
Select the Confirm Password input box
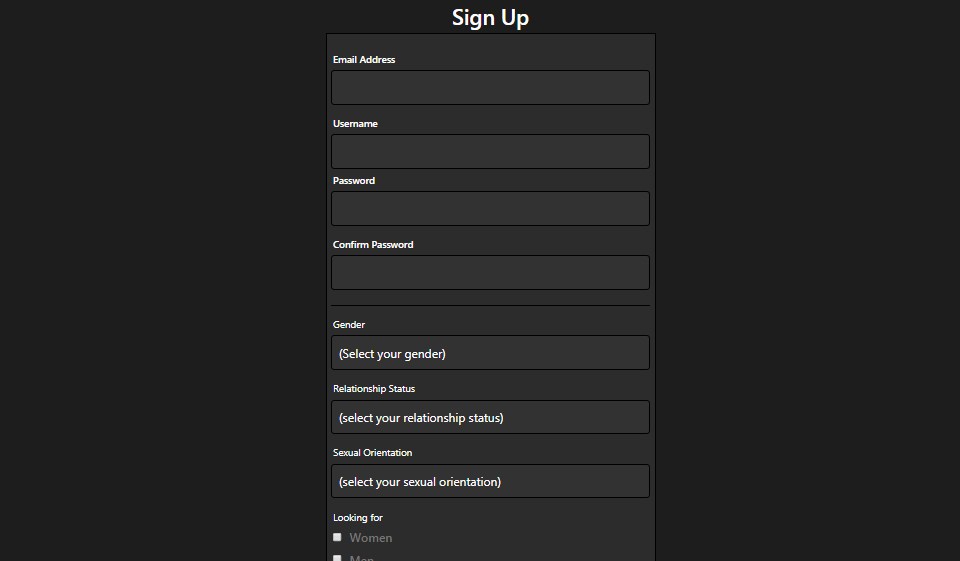point(490,273)
